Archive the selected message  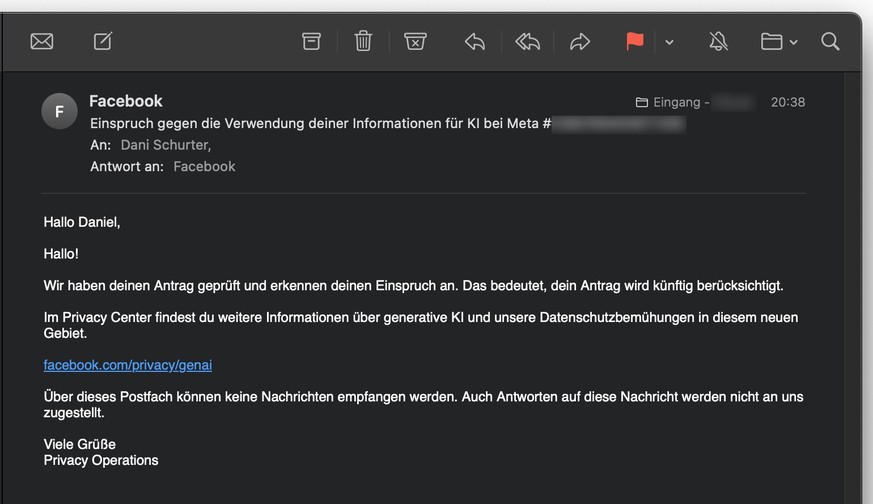(x=311, y=41)
